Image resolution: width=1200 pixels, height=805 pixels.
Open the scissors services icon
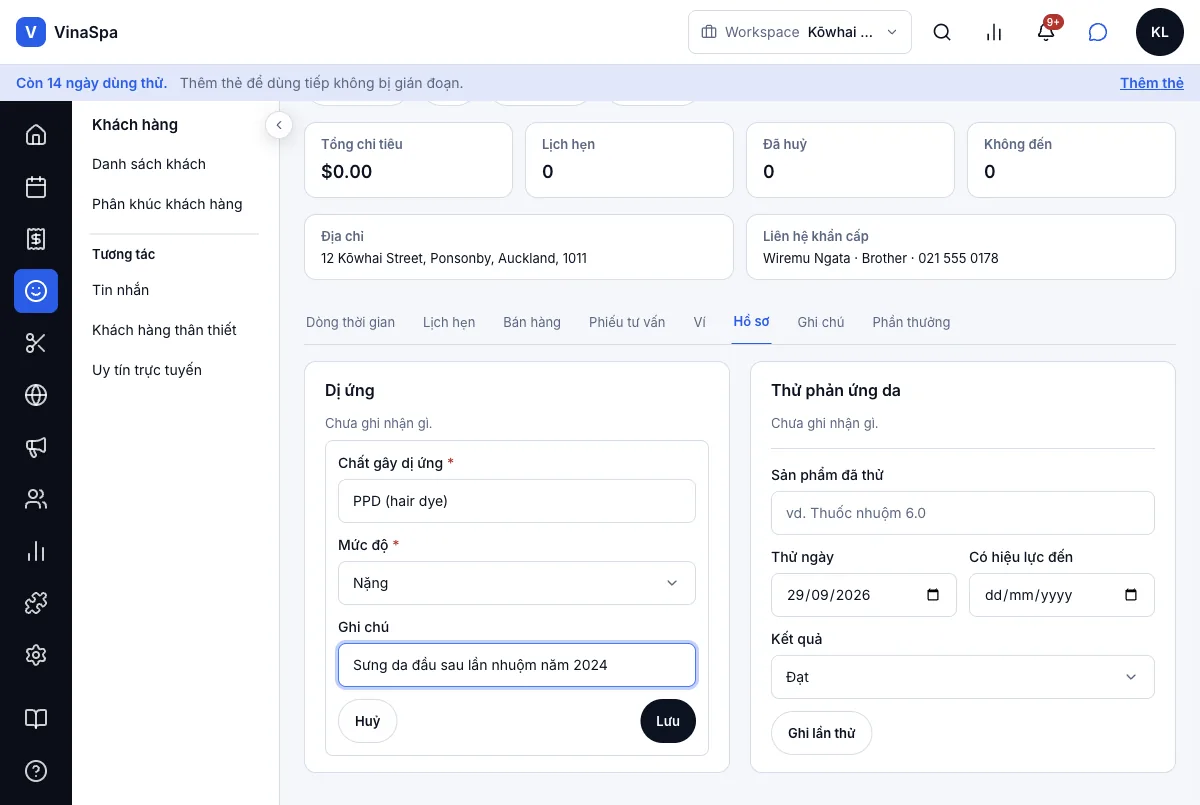point(36,343)
